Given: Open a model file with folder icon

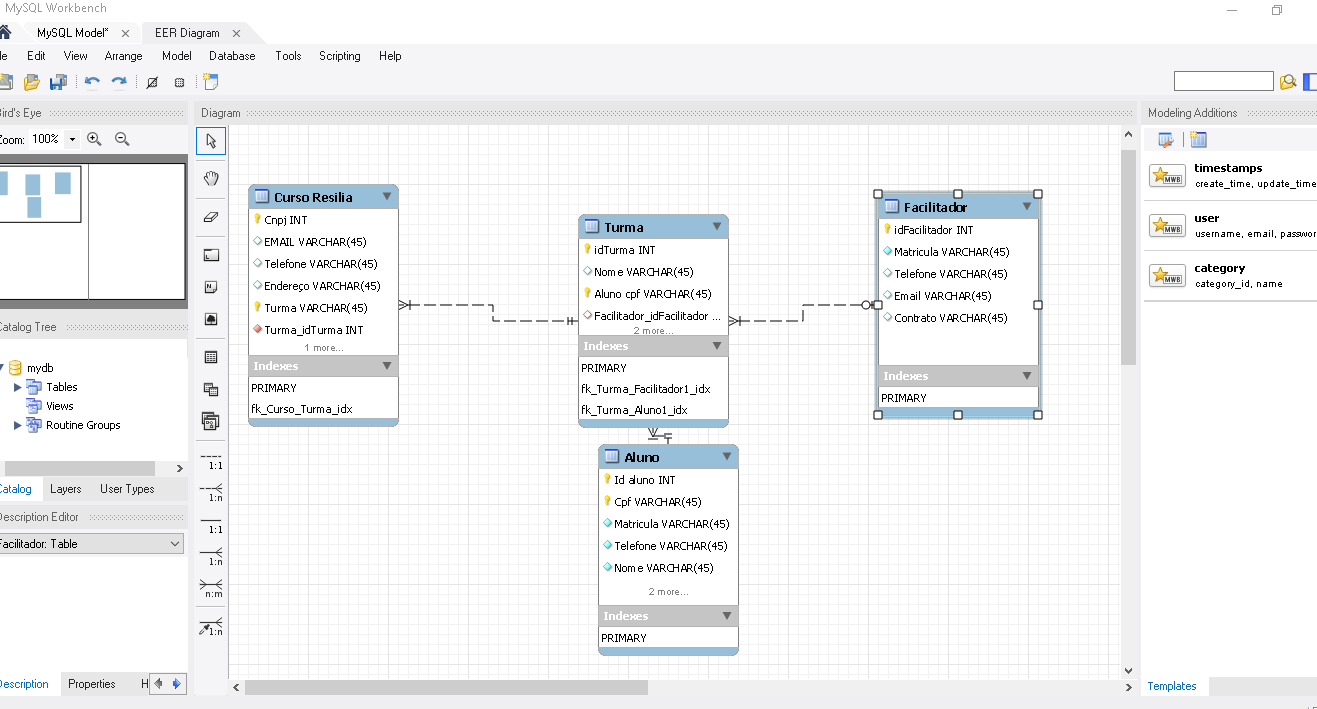Looking at the screenshot, I should tap(32, 82).
